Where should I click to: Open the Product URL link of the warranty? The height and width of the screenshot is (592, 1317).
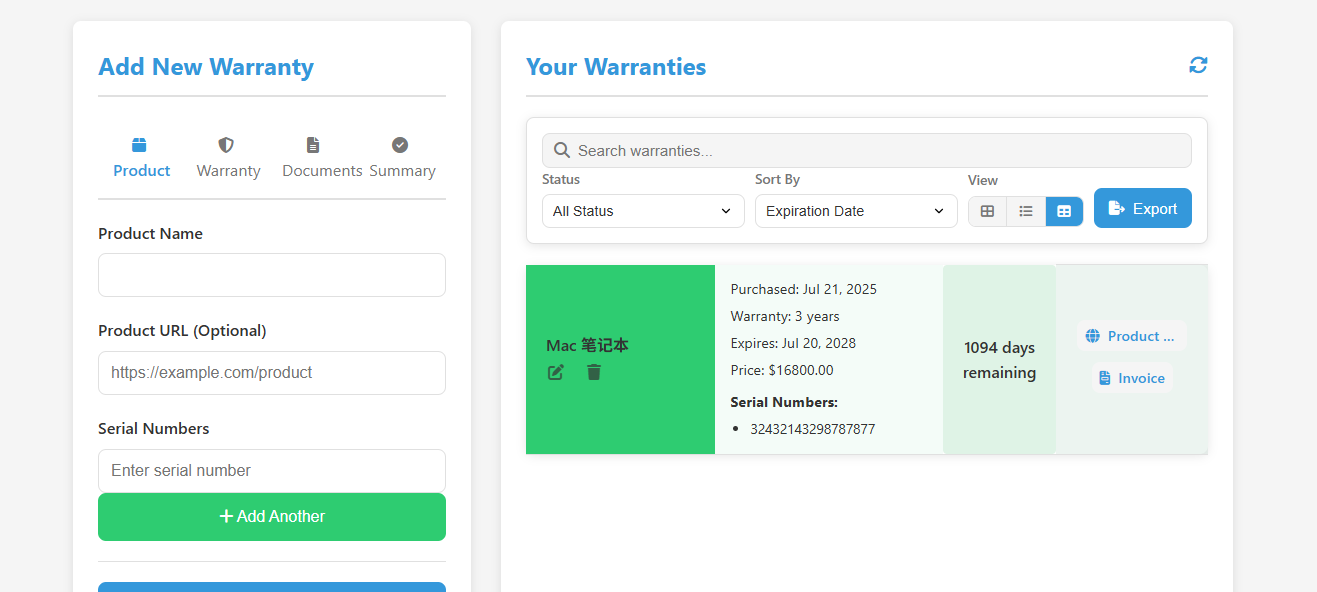1132,336
